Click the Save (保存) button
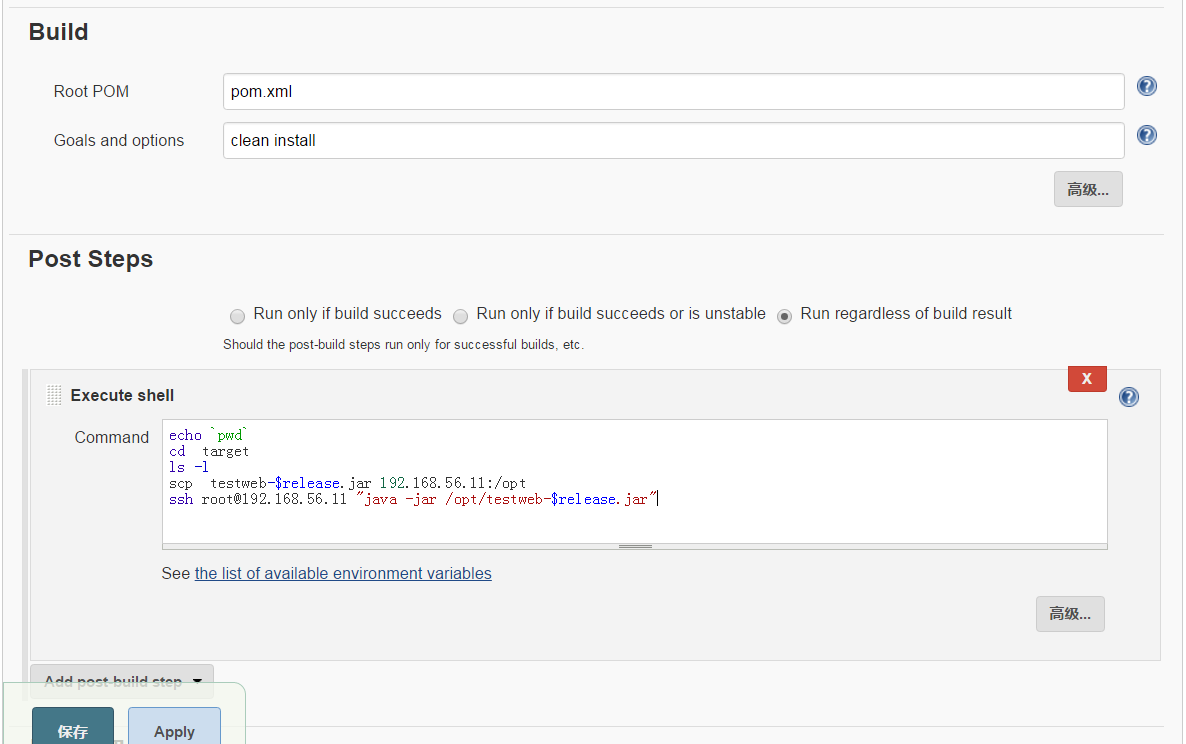 click(73, 730)
